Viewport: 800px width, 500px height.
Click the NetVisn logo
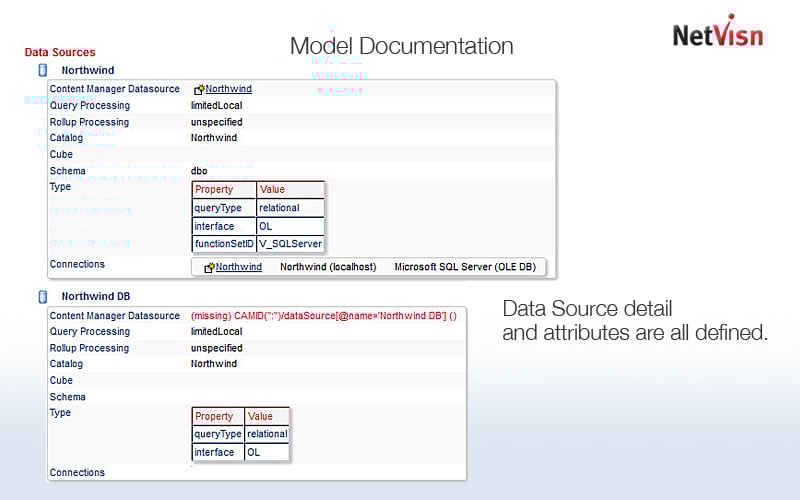click(x=718, y=32)
